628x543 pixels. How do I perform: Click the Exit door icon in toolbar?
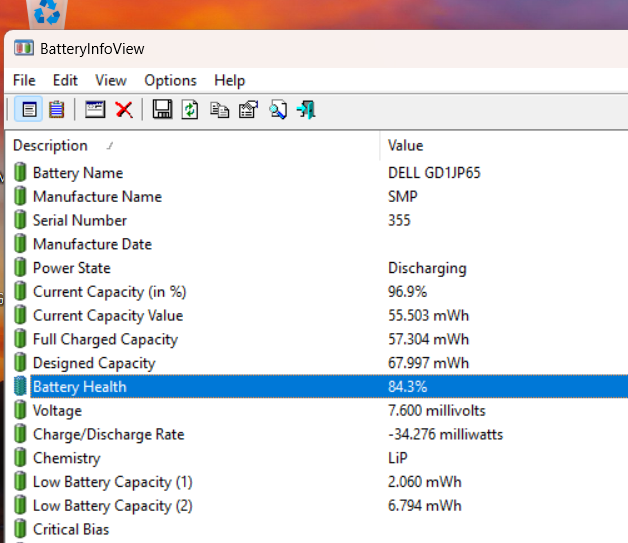[306, 110]
